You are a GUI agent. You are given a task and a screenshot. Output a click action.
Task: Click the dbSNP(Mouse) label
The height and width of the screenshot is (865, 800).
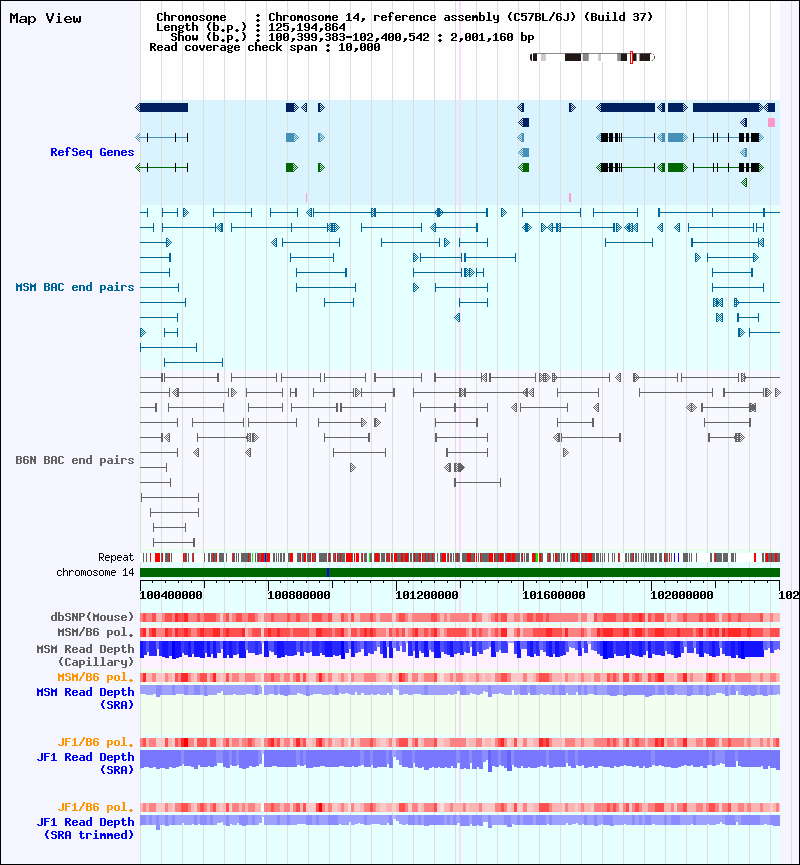pyautogui.click(x=92, y=617)
